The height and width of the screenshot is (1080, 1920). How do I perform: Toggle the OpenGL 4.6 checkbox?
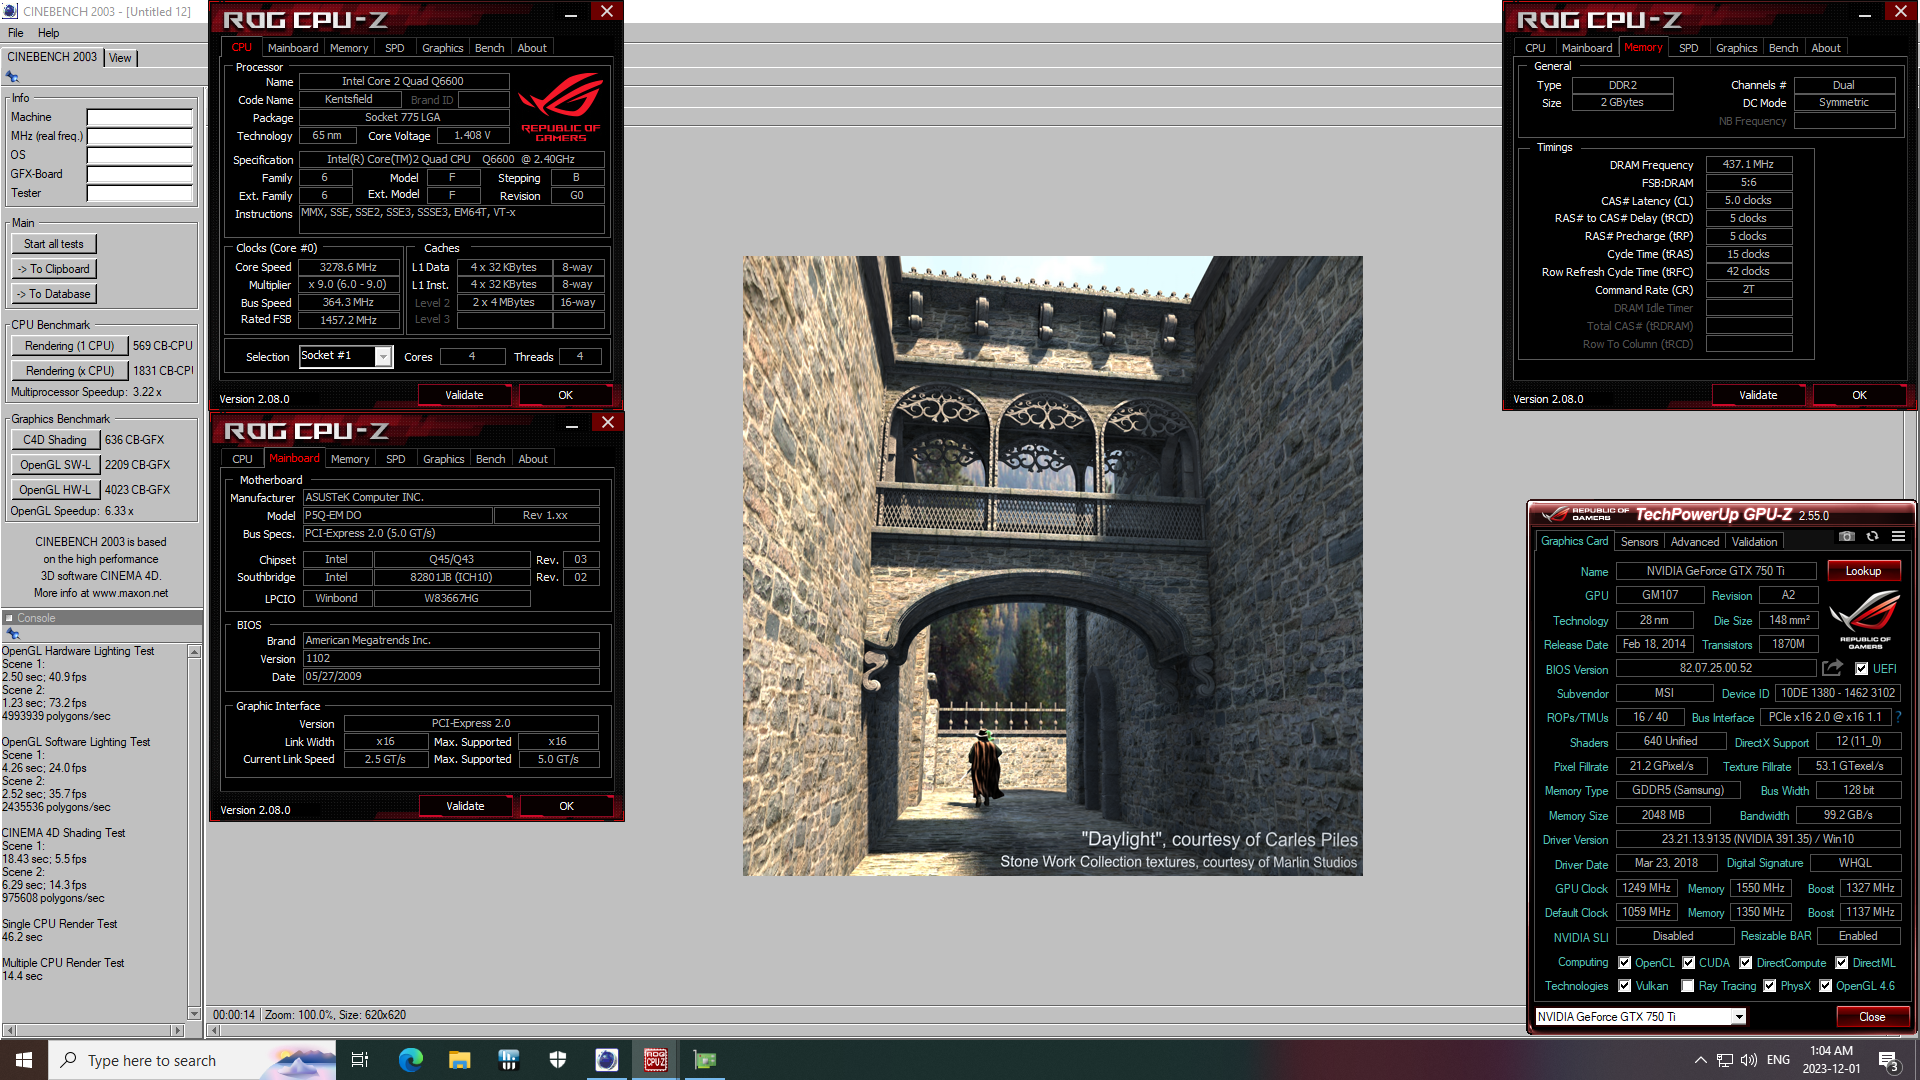tap(1825, 986)
